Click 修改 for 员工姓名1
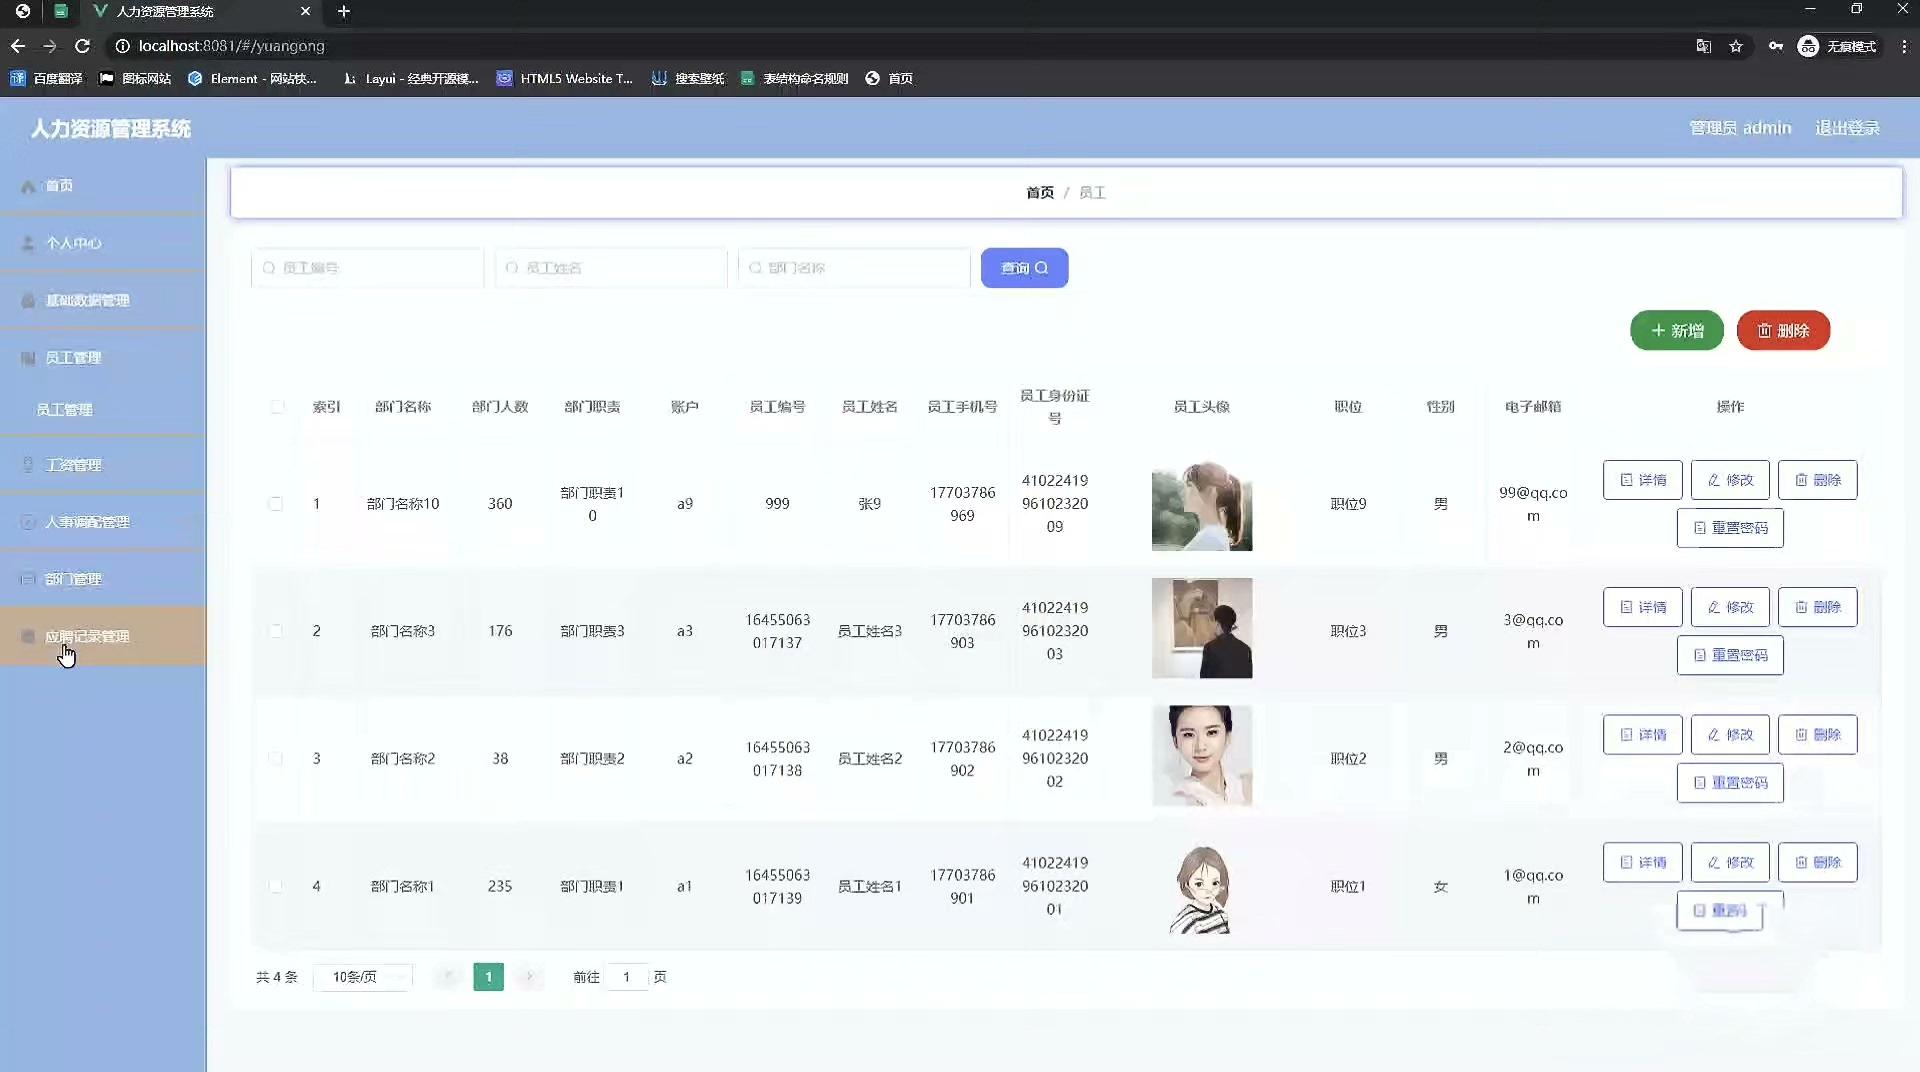 (x=1730, y=862)
